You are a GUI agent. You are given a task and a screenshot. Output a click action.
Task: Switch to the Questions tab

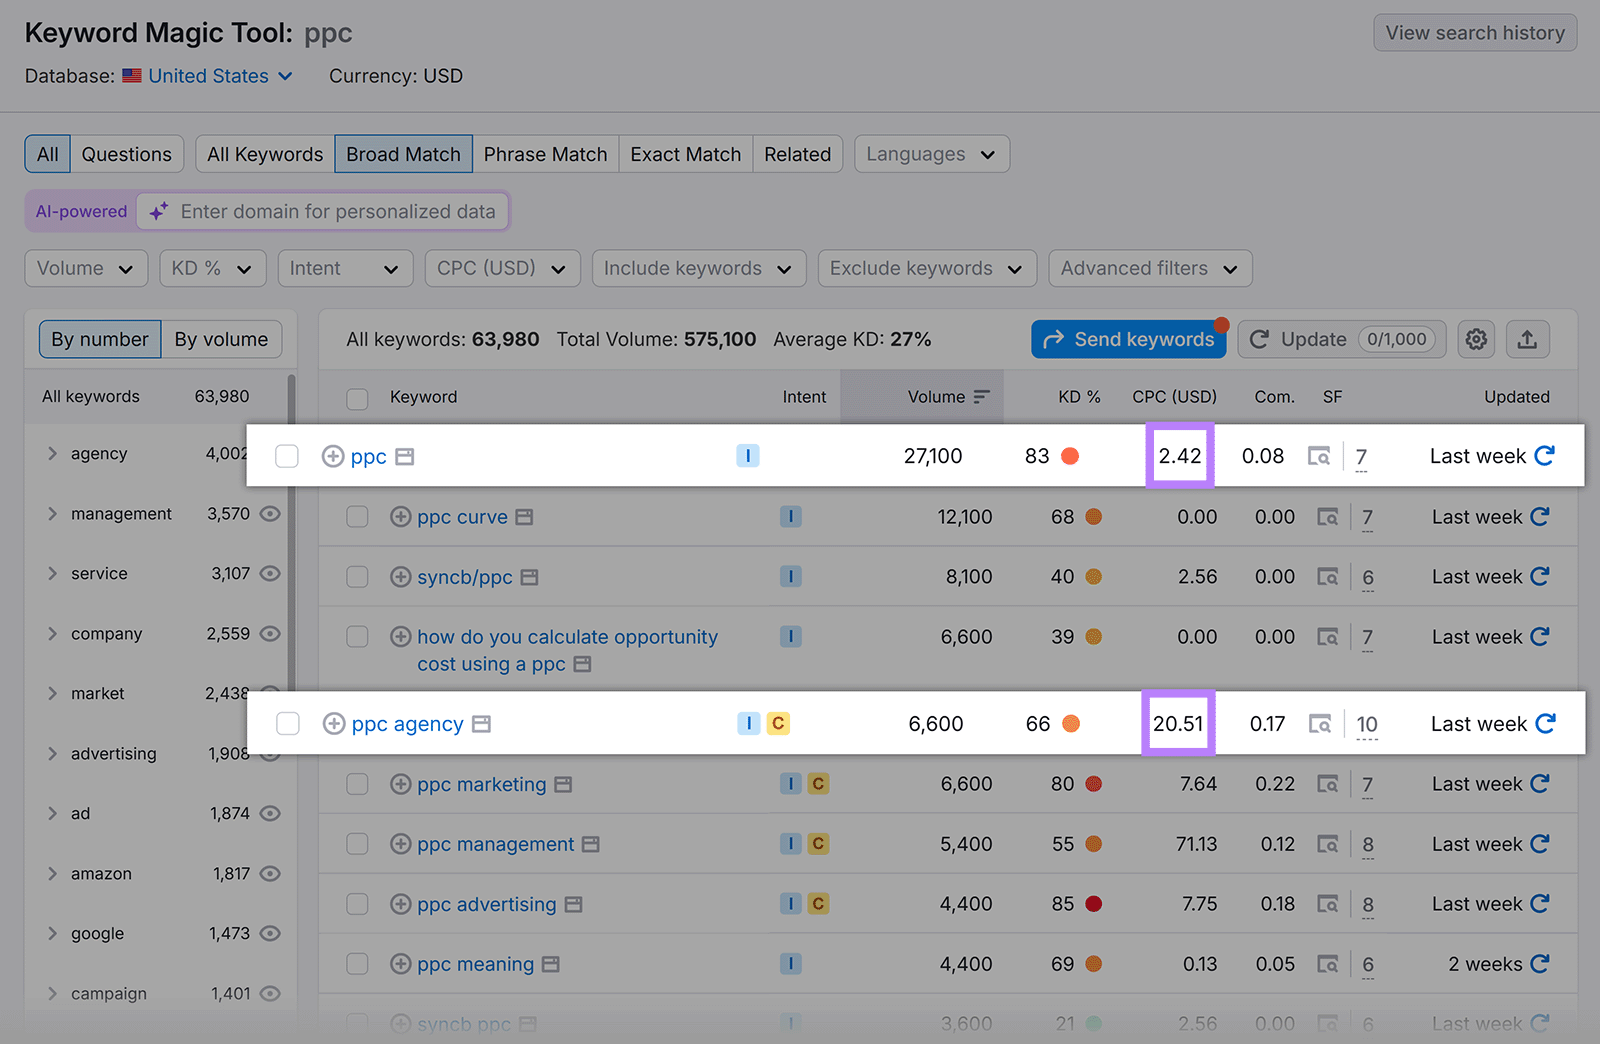pyautogui.click(x=127, y=153)
